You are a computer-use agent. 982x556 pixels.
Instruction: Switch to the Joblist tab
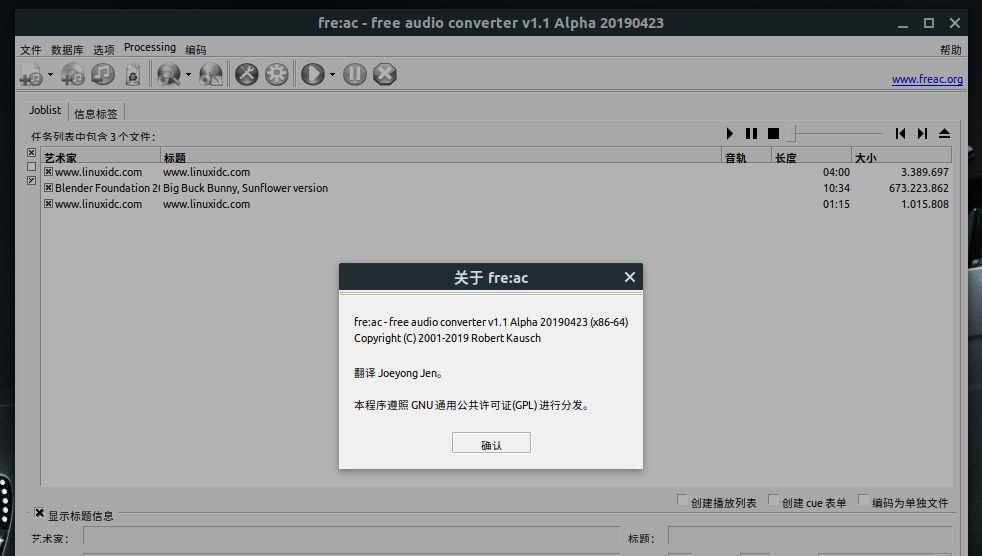(45, 110)
